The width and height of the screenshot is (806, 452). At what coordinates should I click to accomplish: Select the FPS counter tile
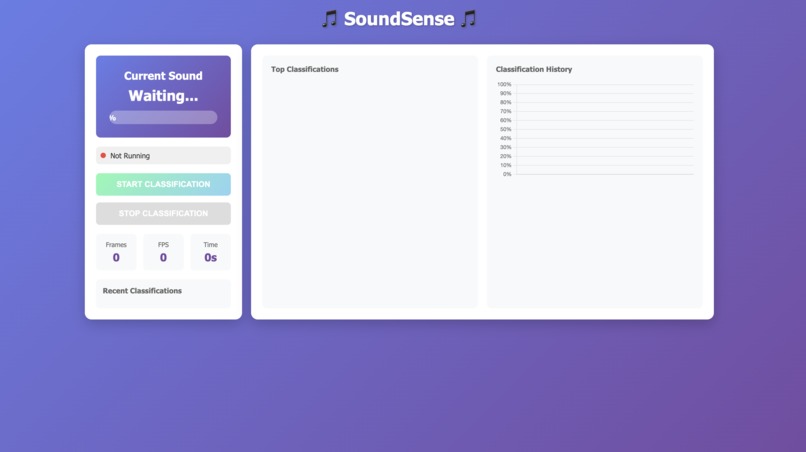click(163, 252)
